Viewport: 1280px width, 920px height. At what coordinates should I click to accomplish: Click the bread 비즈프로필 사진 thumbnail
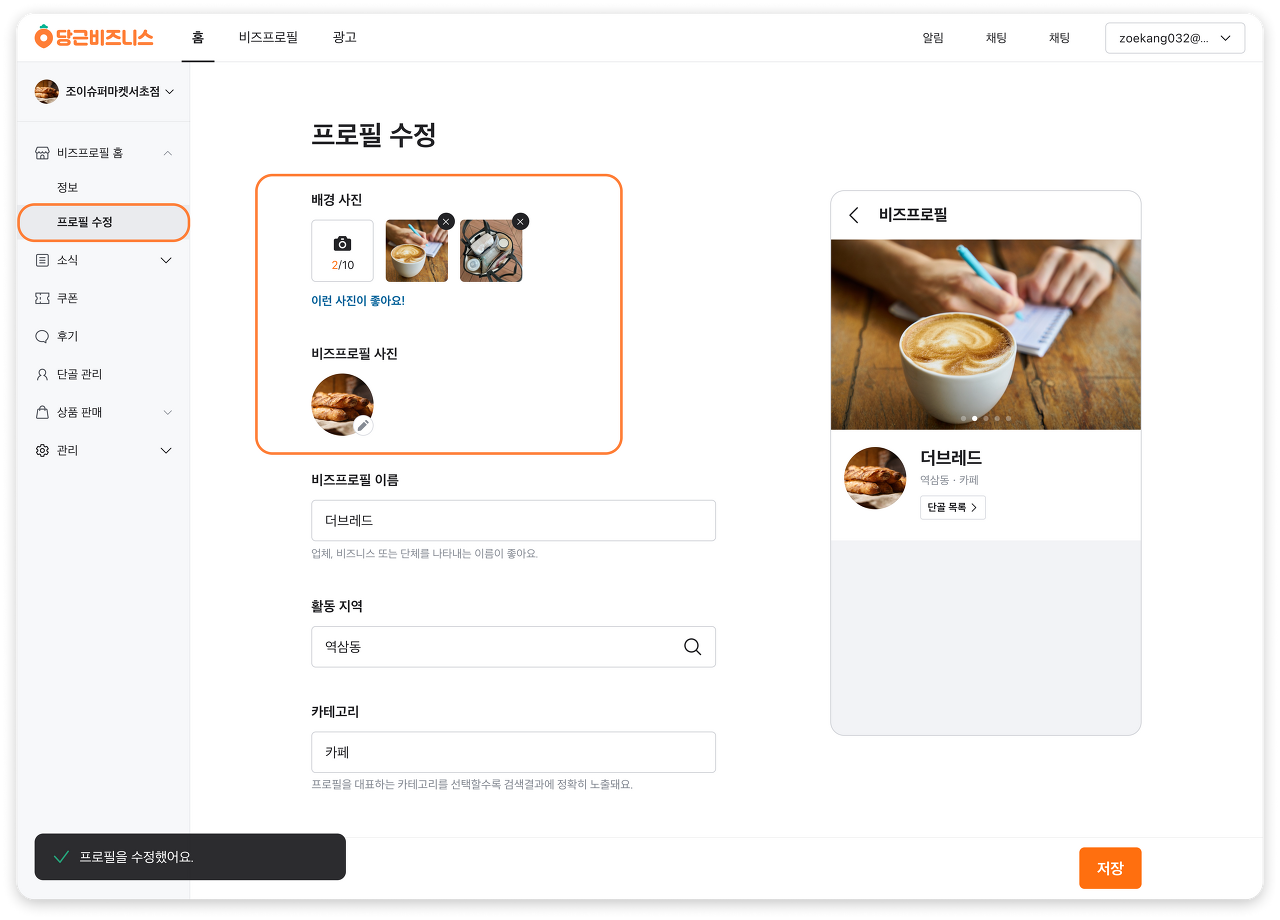click(x=342, y=404)
